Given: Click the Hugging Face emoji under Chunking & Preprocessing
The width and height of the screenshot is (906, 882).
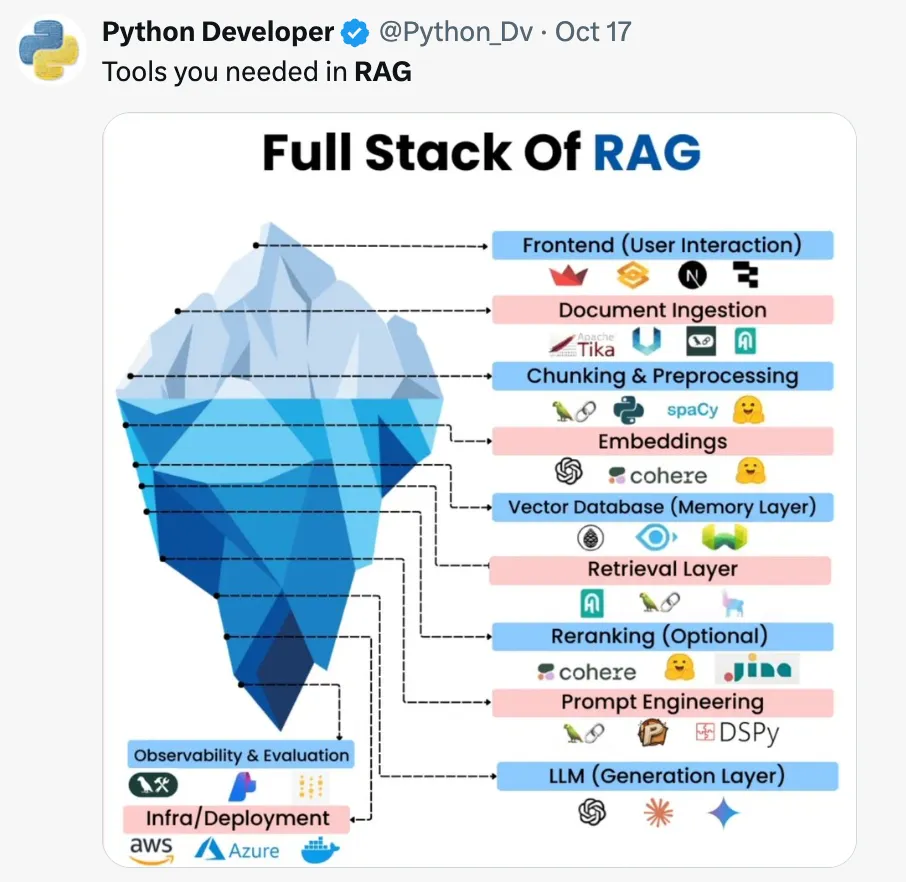Looking at the screenshot, I should click(x=748, y=410).
